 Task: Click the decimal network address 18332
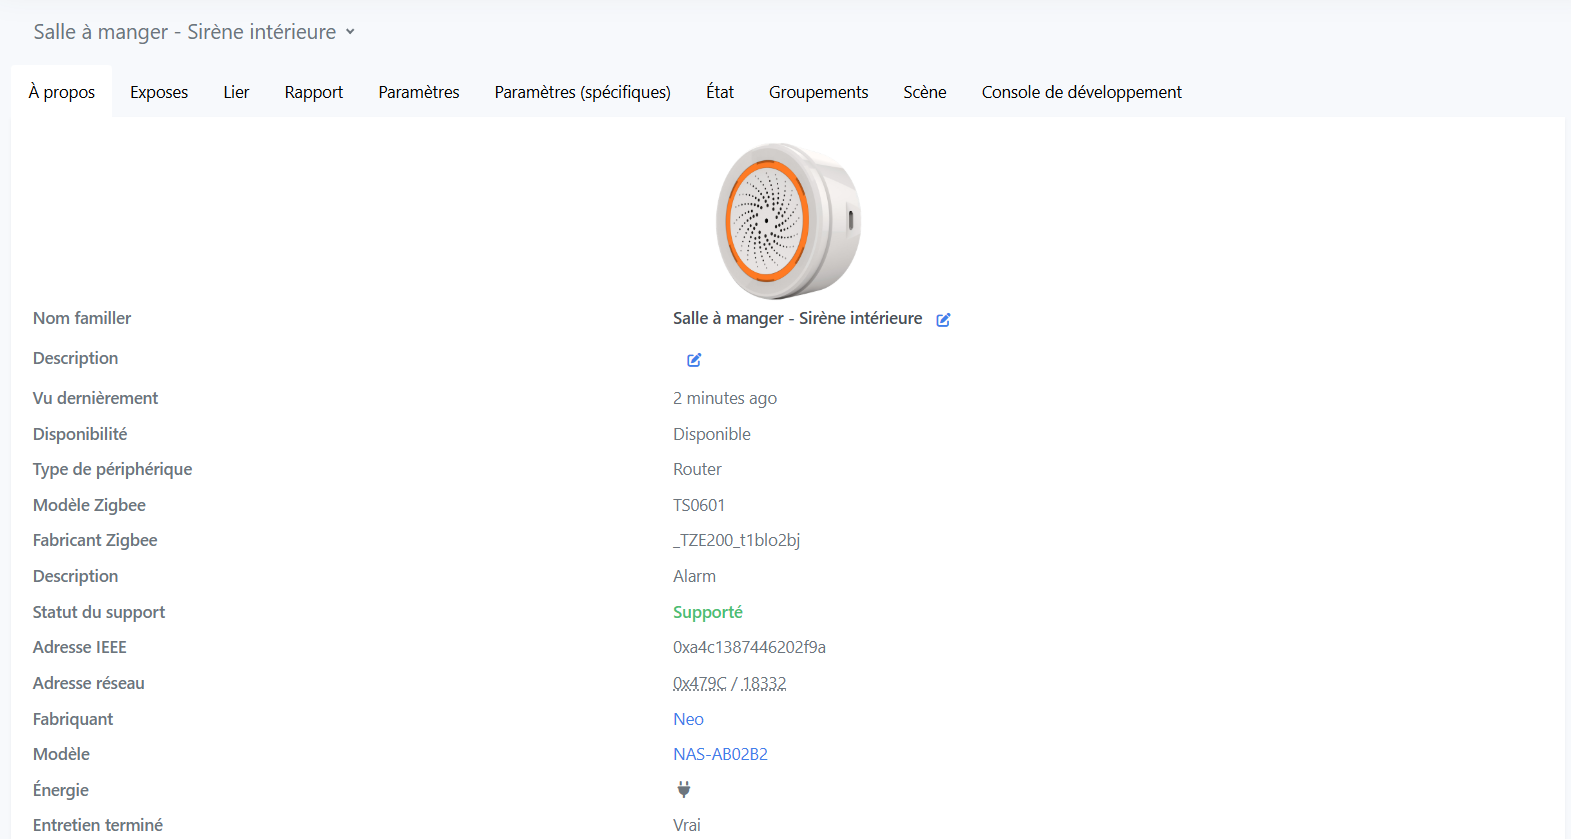point(764,683)
